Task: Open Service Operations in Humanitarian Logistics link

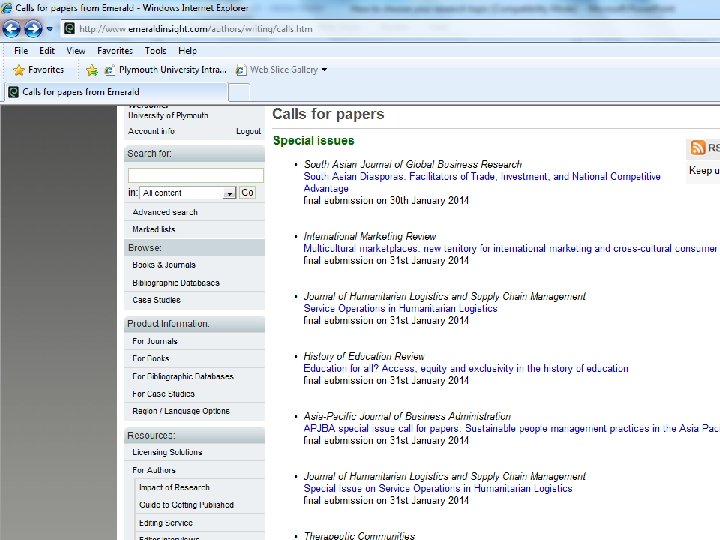Action: [400, 309]
